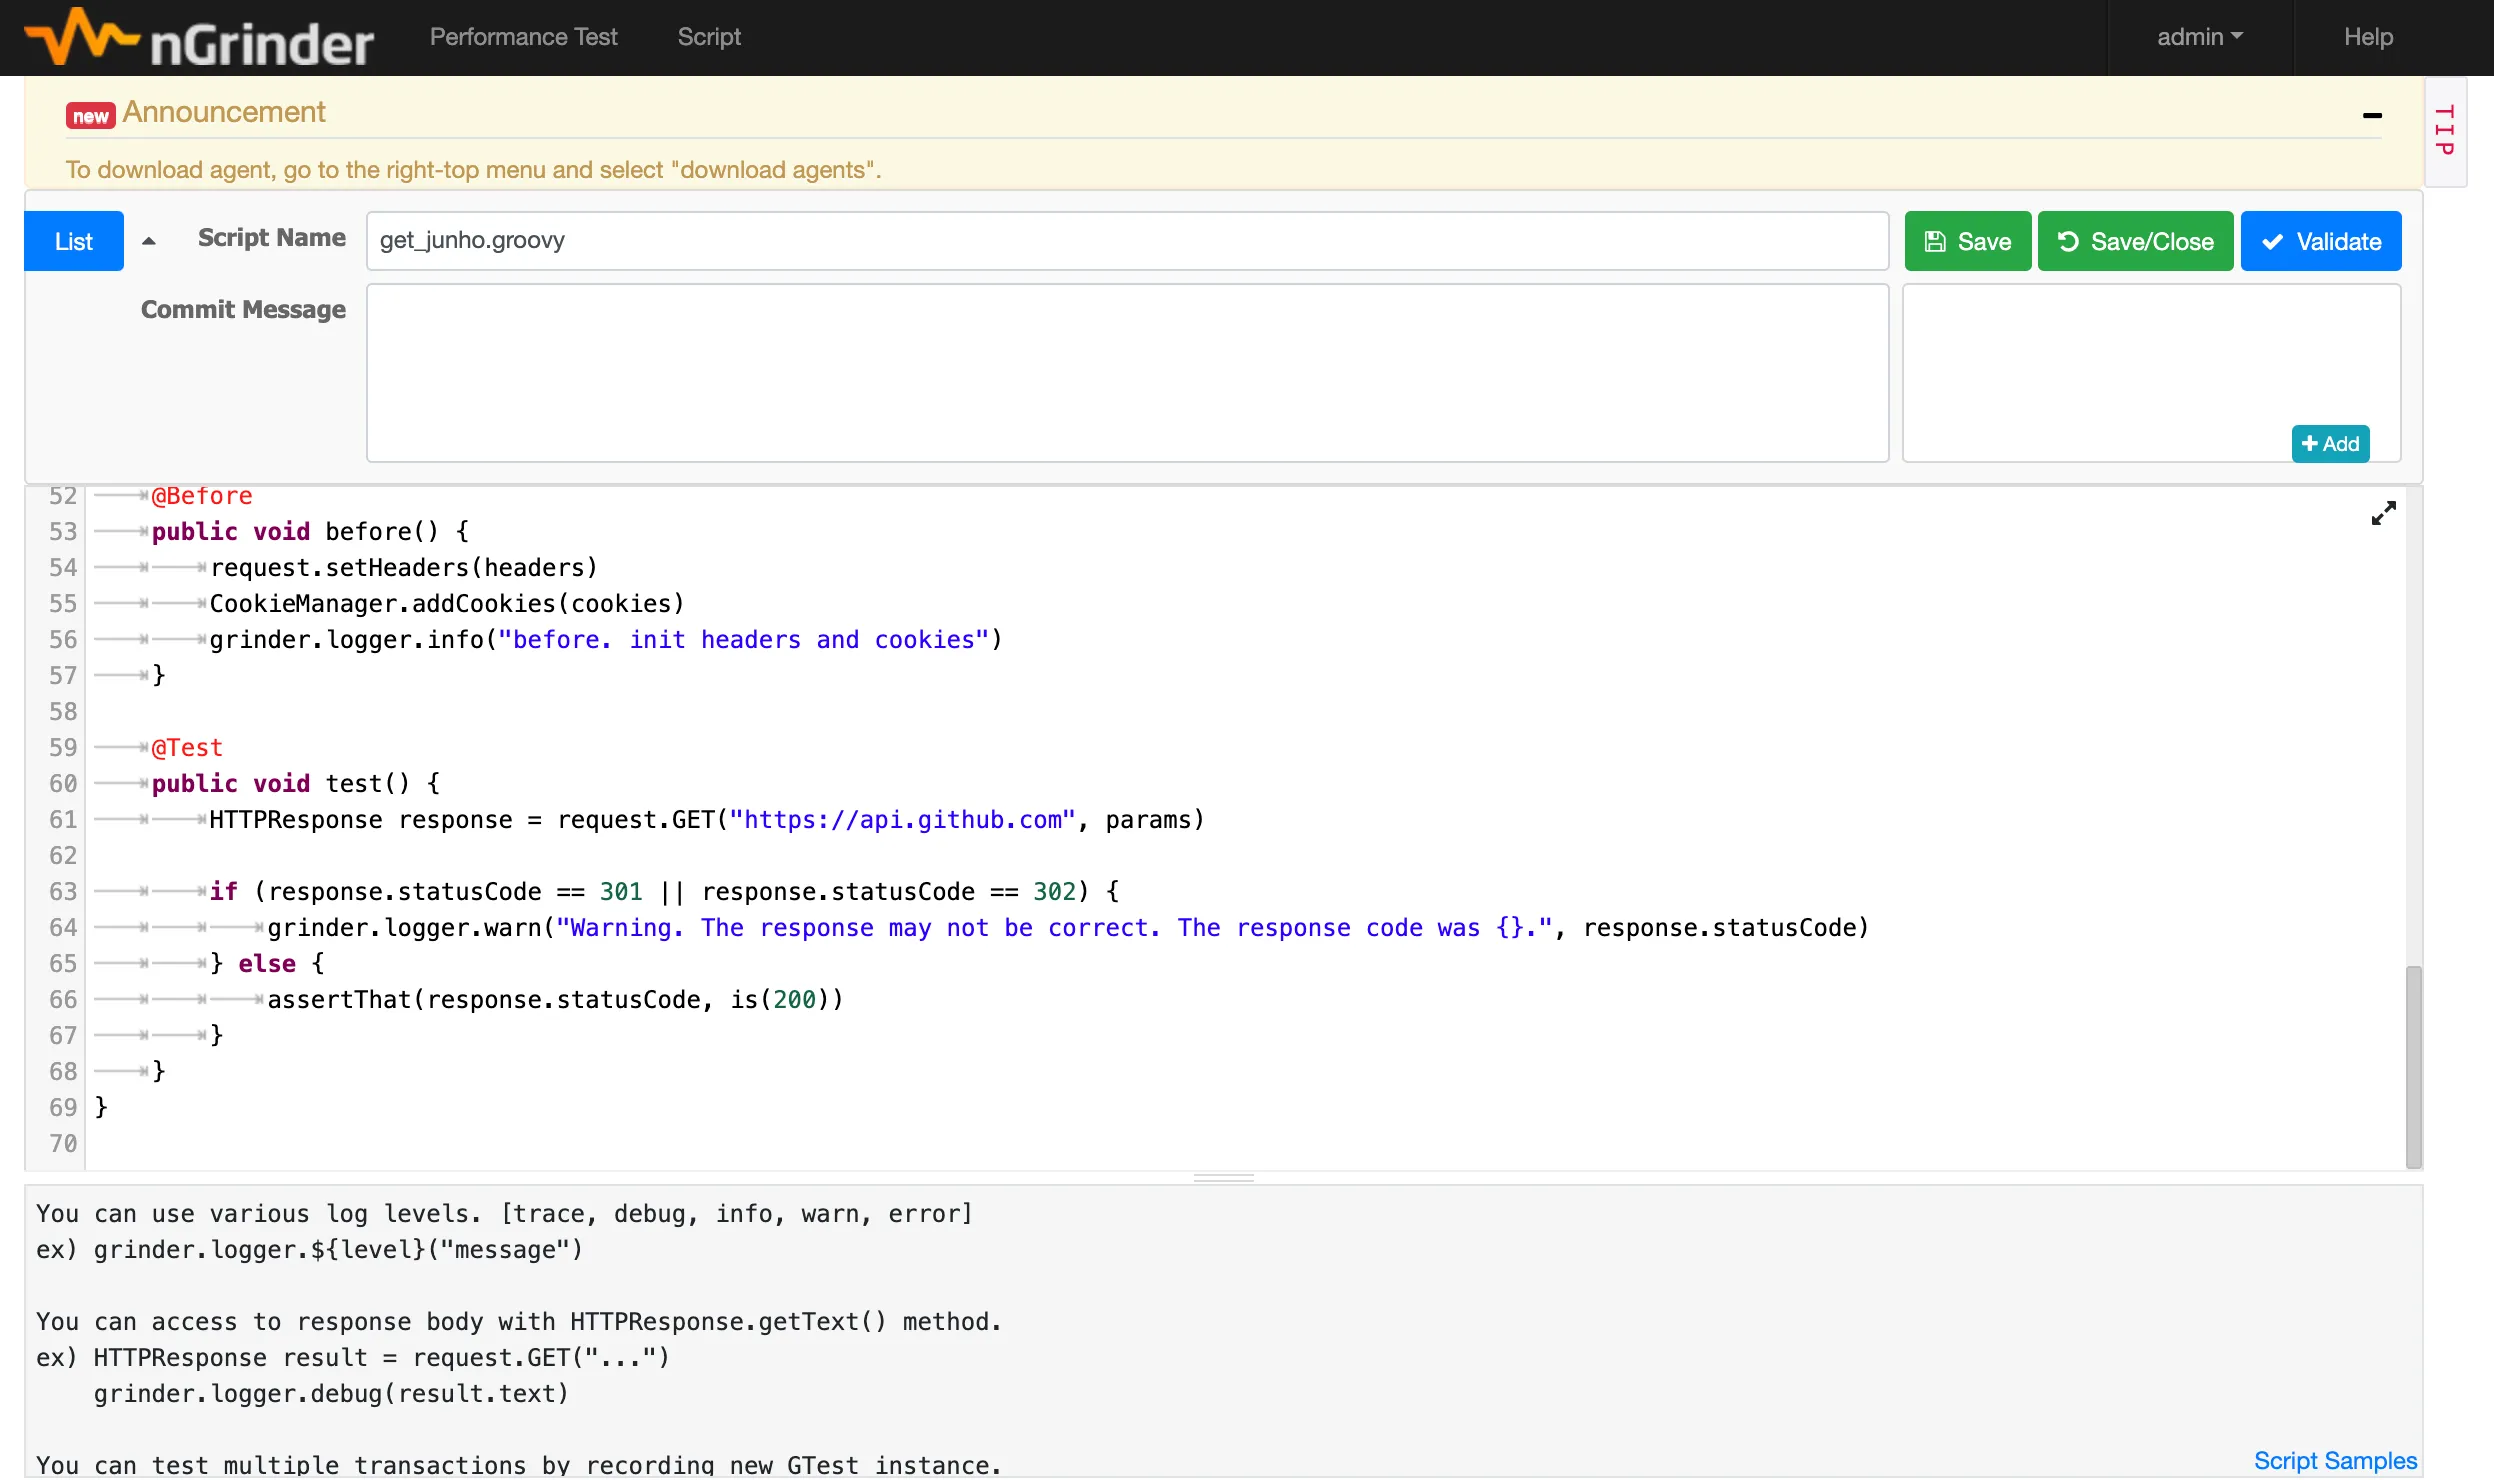Viewport: 2494px width, 1480px height.
Task: Open the admin dropdown menu
Action: (2199, 37)
